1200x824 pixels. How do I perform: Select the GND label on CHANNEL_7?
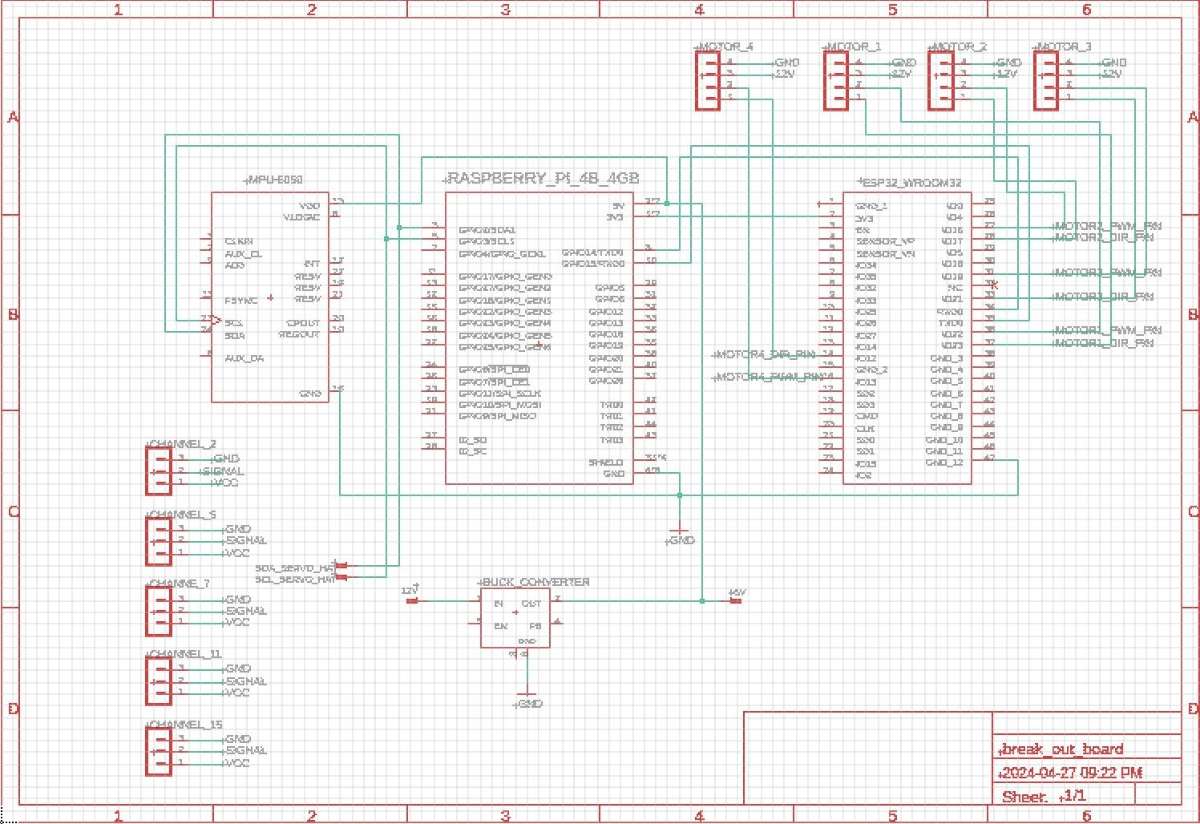[237, 598]
